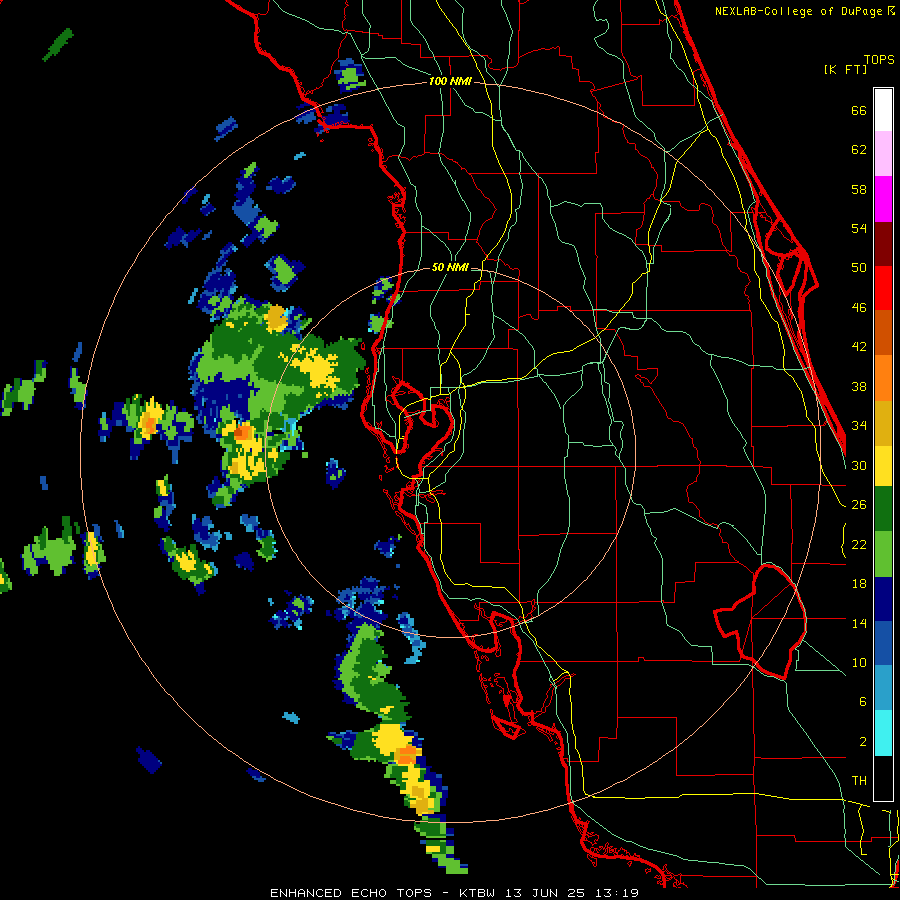
Task: Click the KTBW station identifier in caption
Action: coord(479,893)
